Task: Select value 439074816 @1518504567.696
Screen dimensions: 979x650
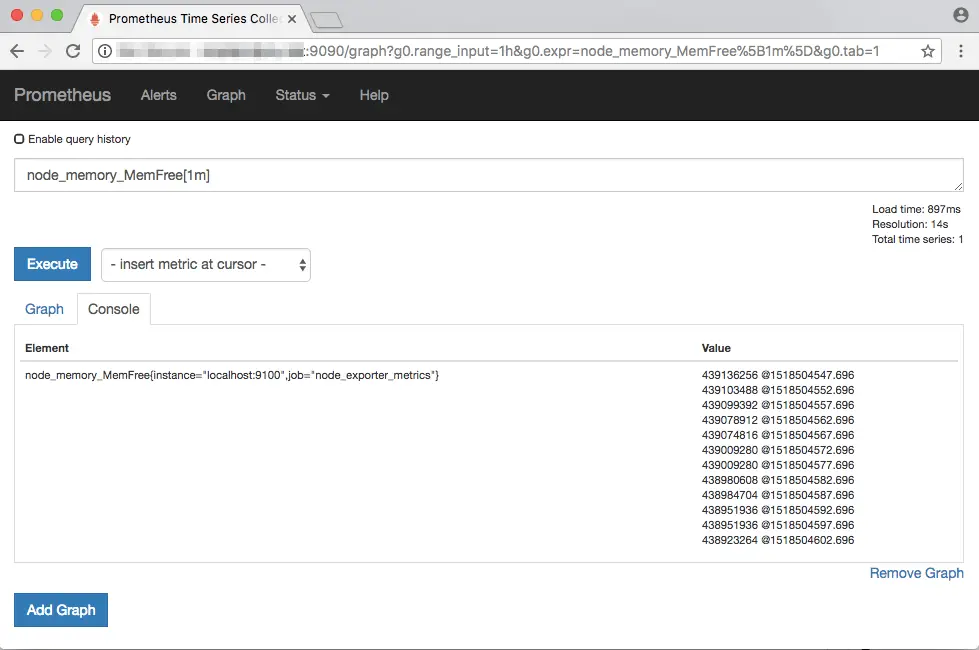Action: (x=778, y=435)
